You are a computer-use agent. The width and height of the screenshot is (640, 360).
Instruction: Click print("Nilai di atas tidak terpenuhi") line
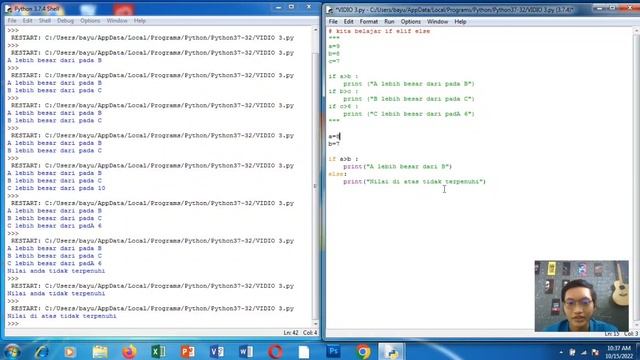pos(415,181)
